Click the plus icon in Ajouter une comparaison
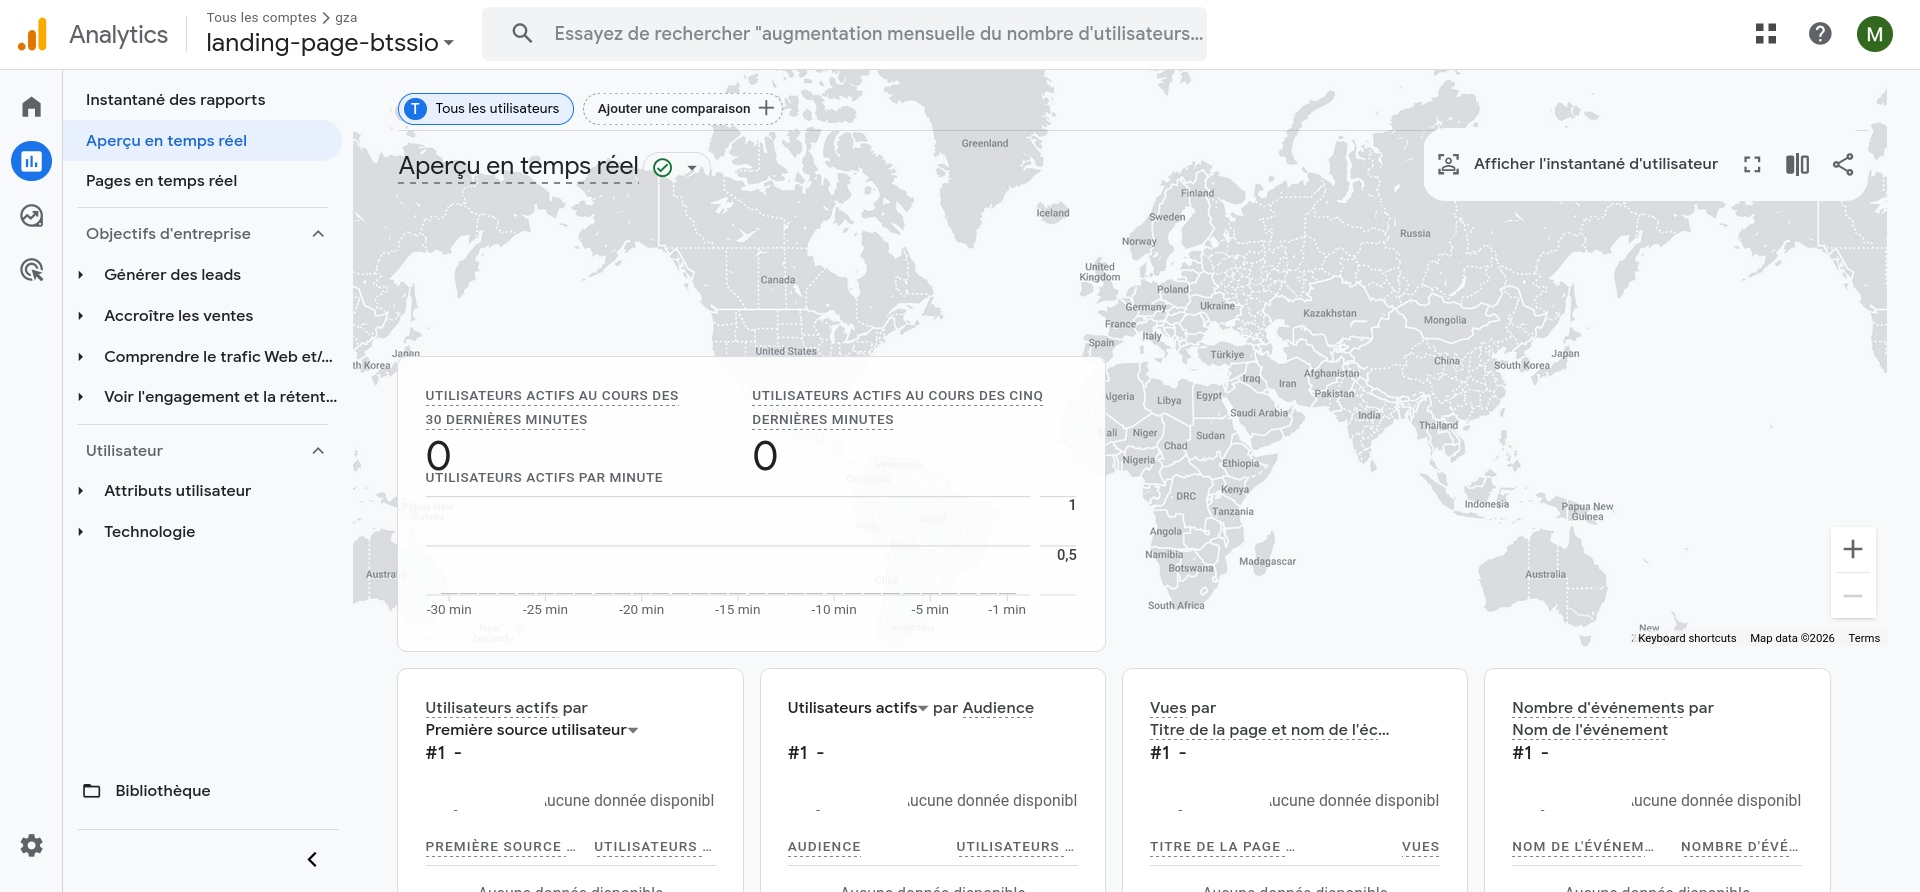Image resolution: width=1920 pixels, height=892 pixels. pyautogui.click(x=766, y=108)
